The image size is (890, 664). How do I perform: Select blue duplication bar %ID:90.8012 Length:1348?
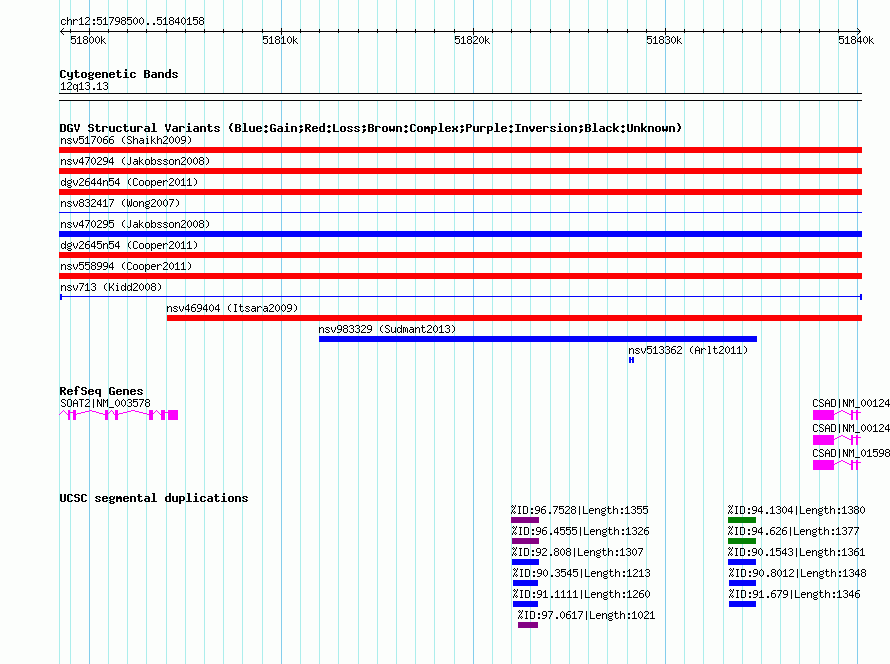[x=742, y=583]
